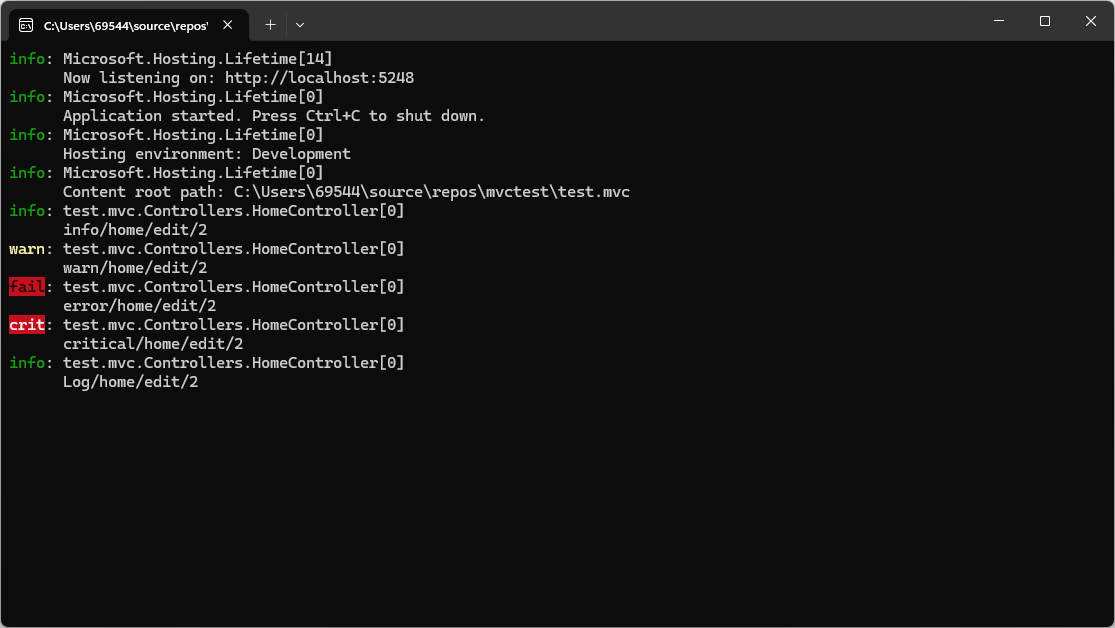The image size is (1115, 628).
Task: Maximize the terminal window
Action: [1045, 21]
